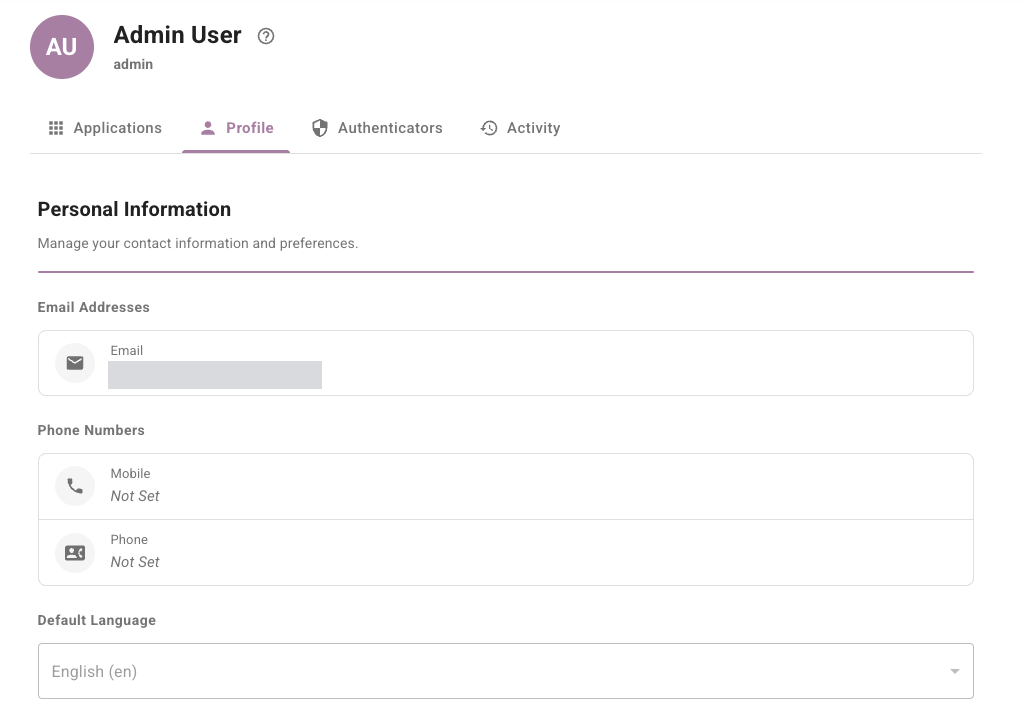Switch to the Applications tab

pyautogui.click(x=105, y=128)
